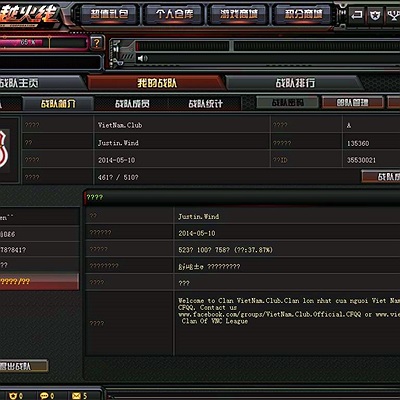Click the 退出战队 button at bottom left

pyautogui.click(x=20, y=366)
